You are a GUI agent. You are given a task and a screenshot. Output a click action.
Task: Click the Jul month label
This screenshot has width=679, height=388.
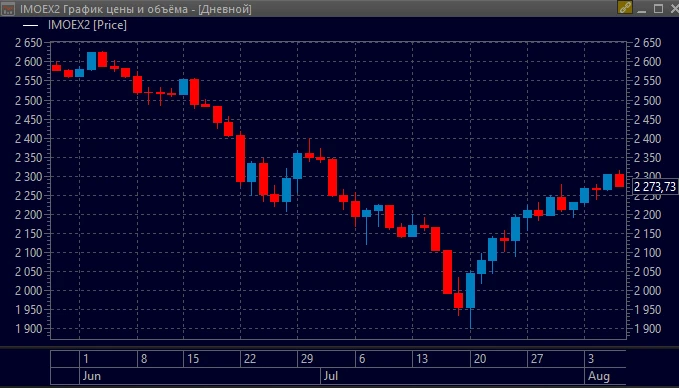tap(331, 376)
